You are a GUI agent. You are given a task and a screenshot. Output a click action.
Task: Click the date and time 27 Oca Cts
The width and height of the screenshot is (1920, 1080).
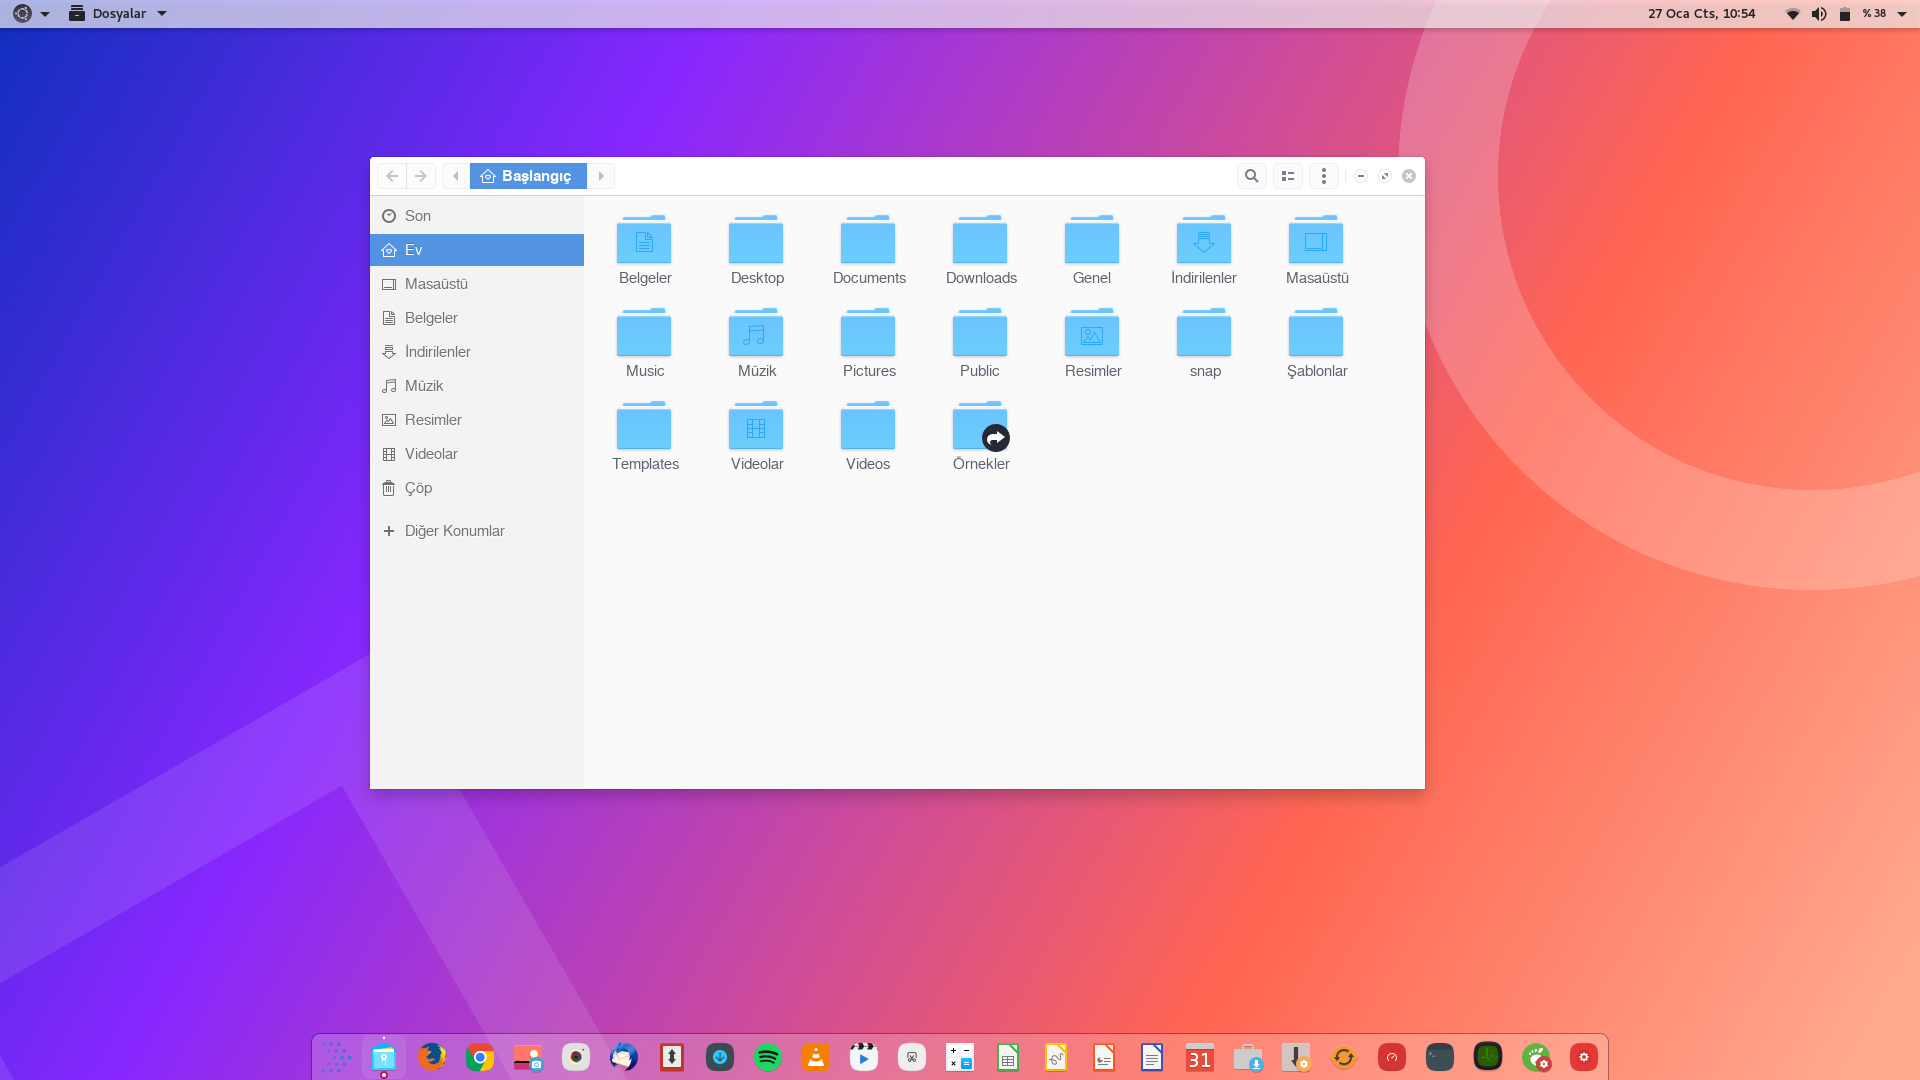pyautogui.click(x=1701, y=13)
